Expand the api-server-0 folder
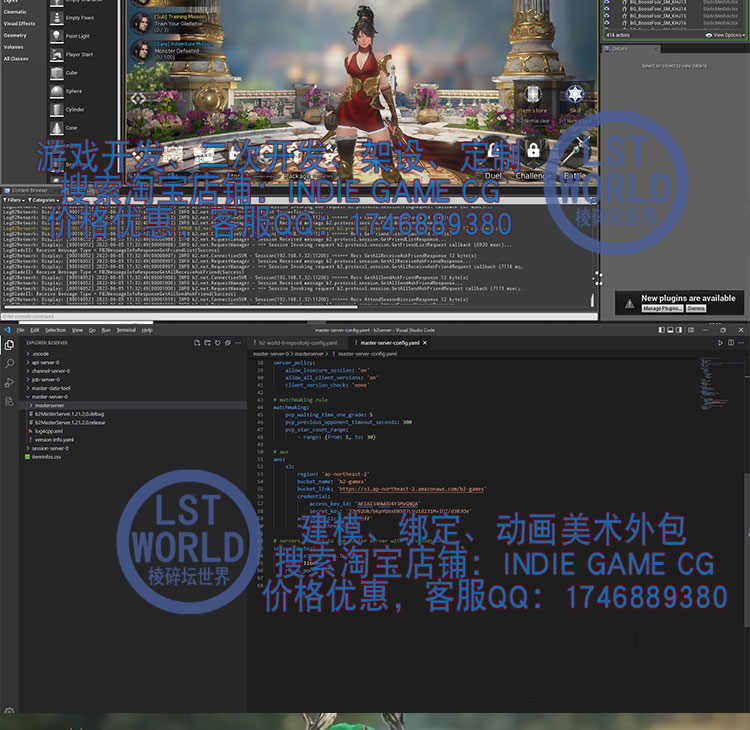 (x=45, y=363)
